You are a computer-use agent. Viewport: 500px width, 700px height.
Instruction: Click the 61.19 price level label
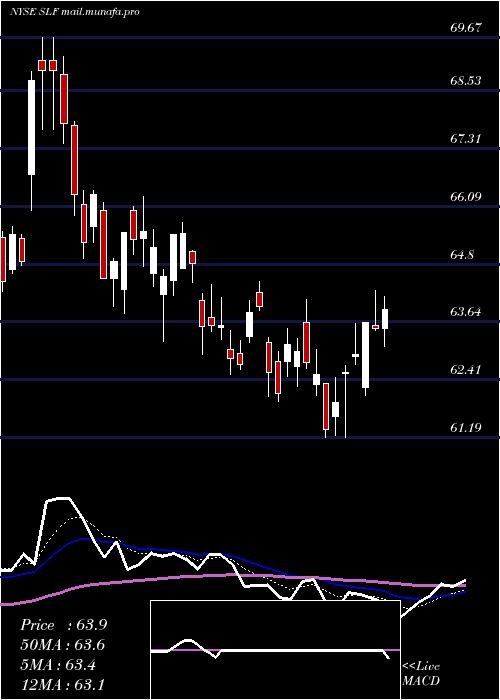[466, 428]
